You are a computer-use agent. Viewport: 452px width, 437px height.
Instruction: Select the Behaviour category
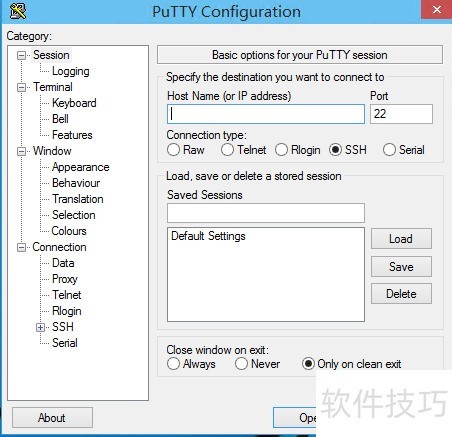(x=76, y=183)
